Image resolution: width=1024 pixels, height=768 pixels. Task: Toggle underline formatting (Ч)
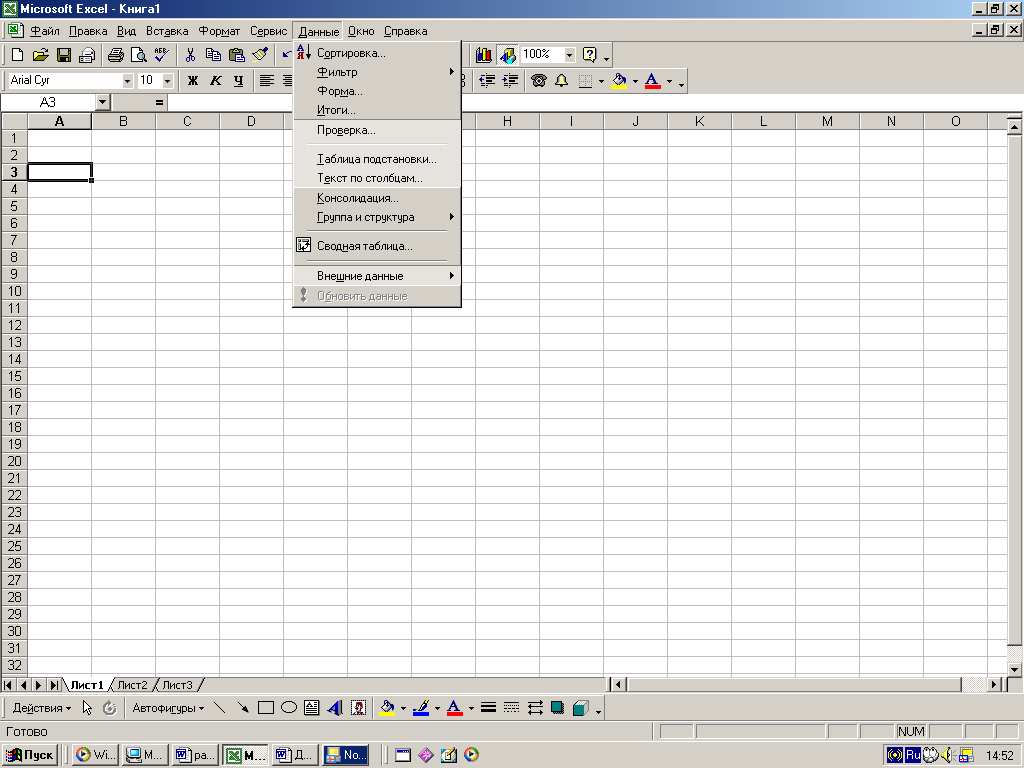[238, 81]
